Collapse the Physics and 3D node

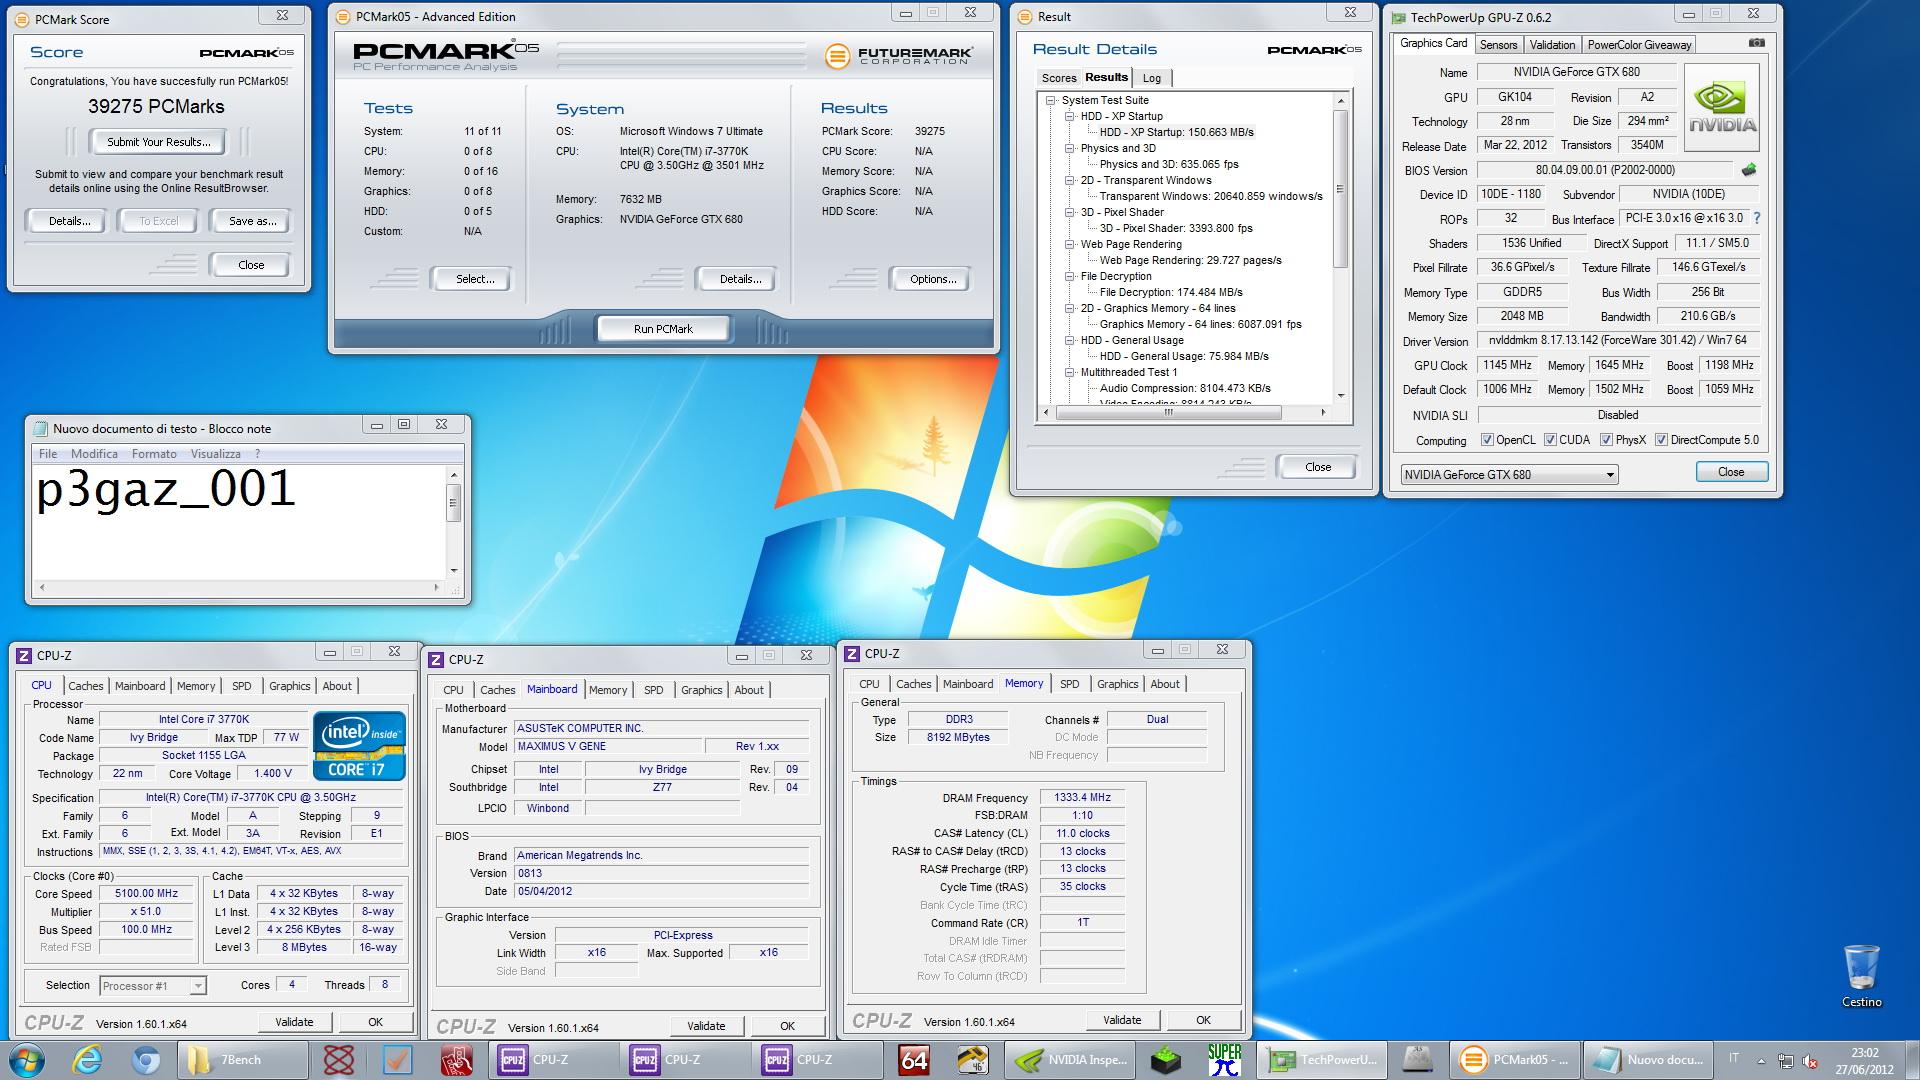tap(1069, 148)
